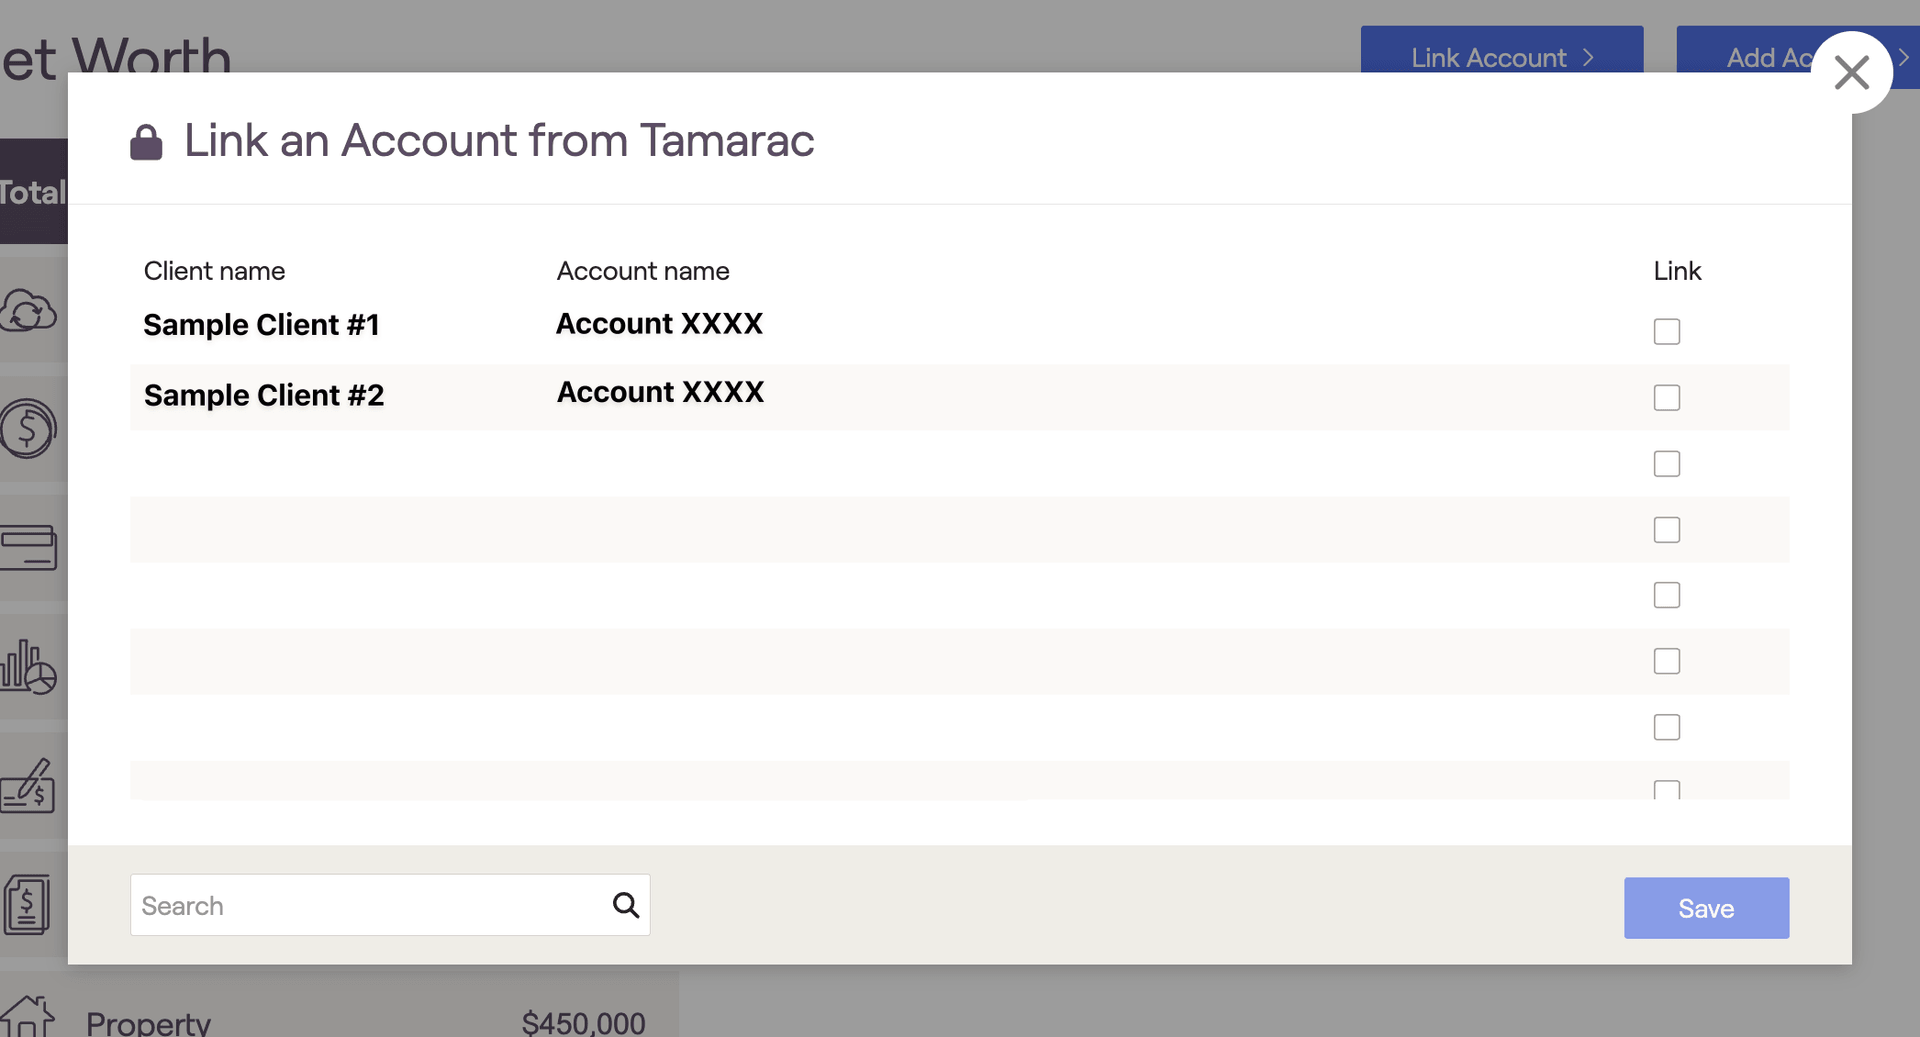This screenshot has width=1920, height=1037.
Task: Save the selected linked accounts
Action: pos(1706,908)
